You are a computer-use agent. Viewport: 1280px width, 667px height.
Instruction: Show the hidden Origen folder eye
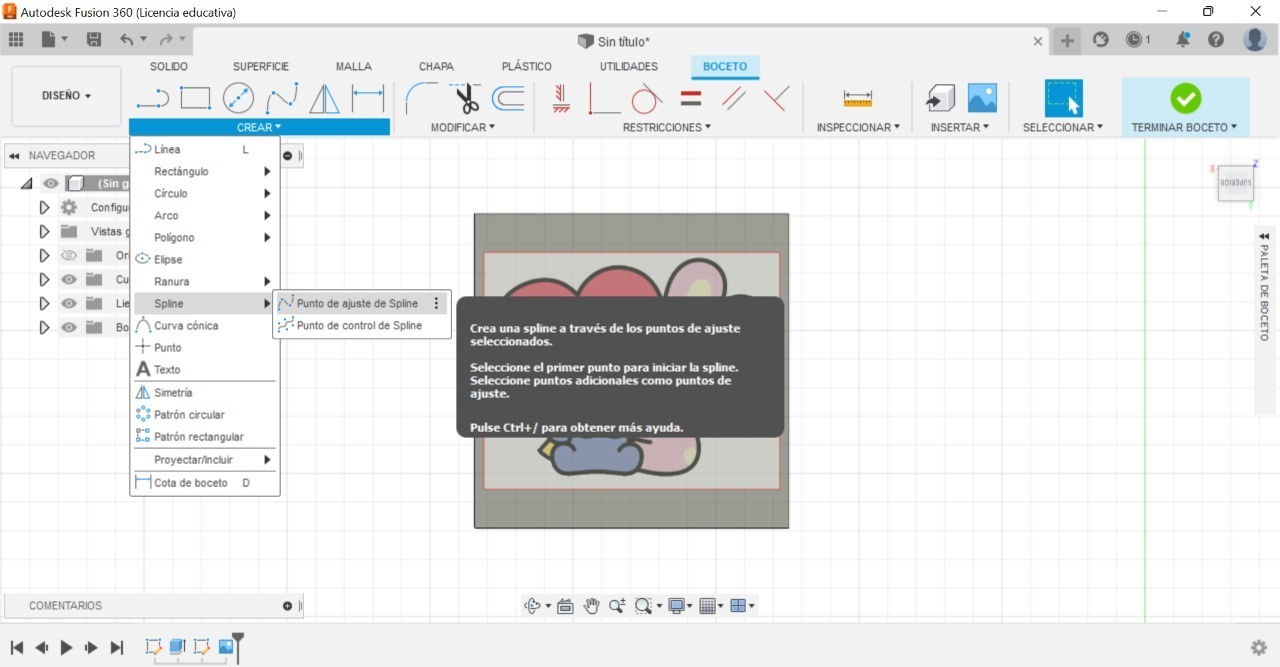68,255
